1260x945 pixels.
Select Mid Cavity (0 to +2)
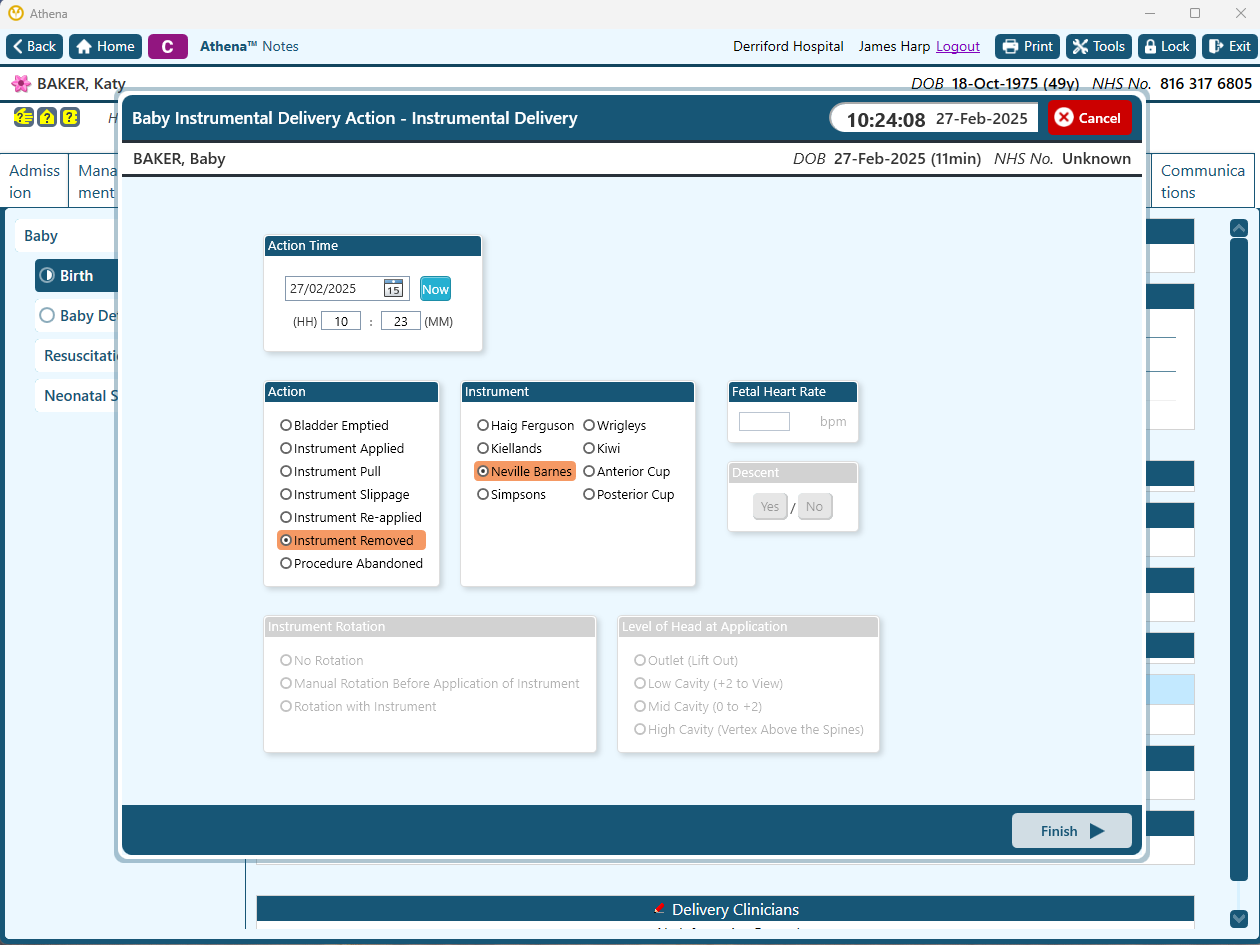tap(698, 706)
